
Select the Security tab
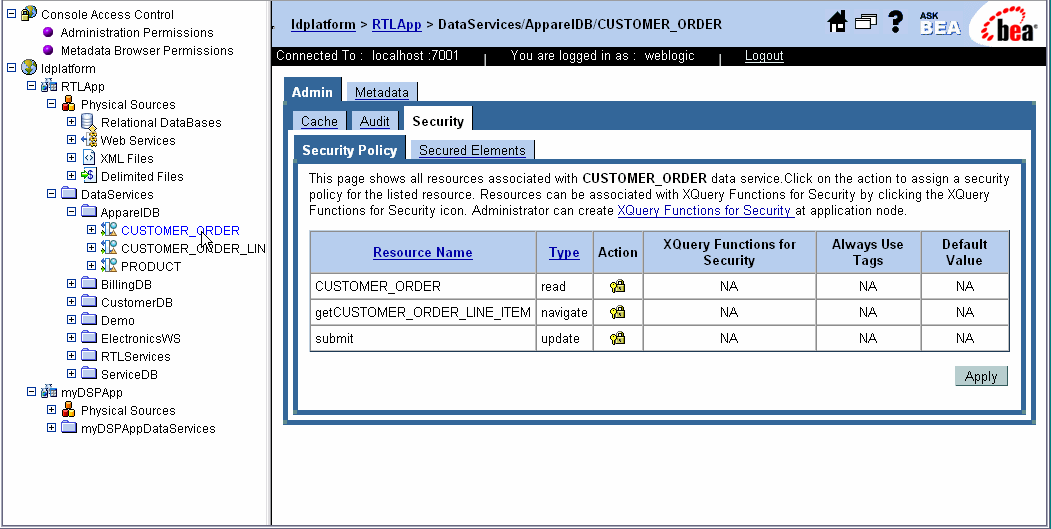point(438,121)
